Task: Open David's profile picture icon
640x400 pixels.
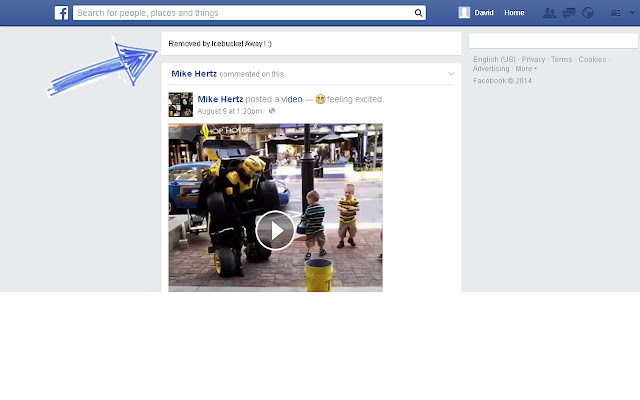Action: pyautogui.click(x=464, y=13)
